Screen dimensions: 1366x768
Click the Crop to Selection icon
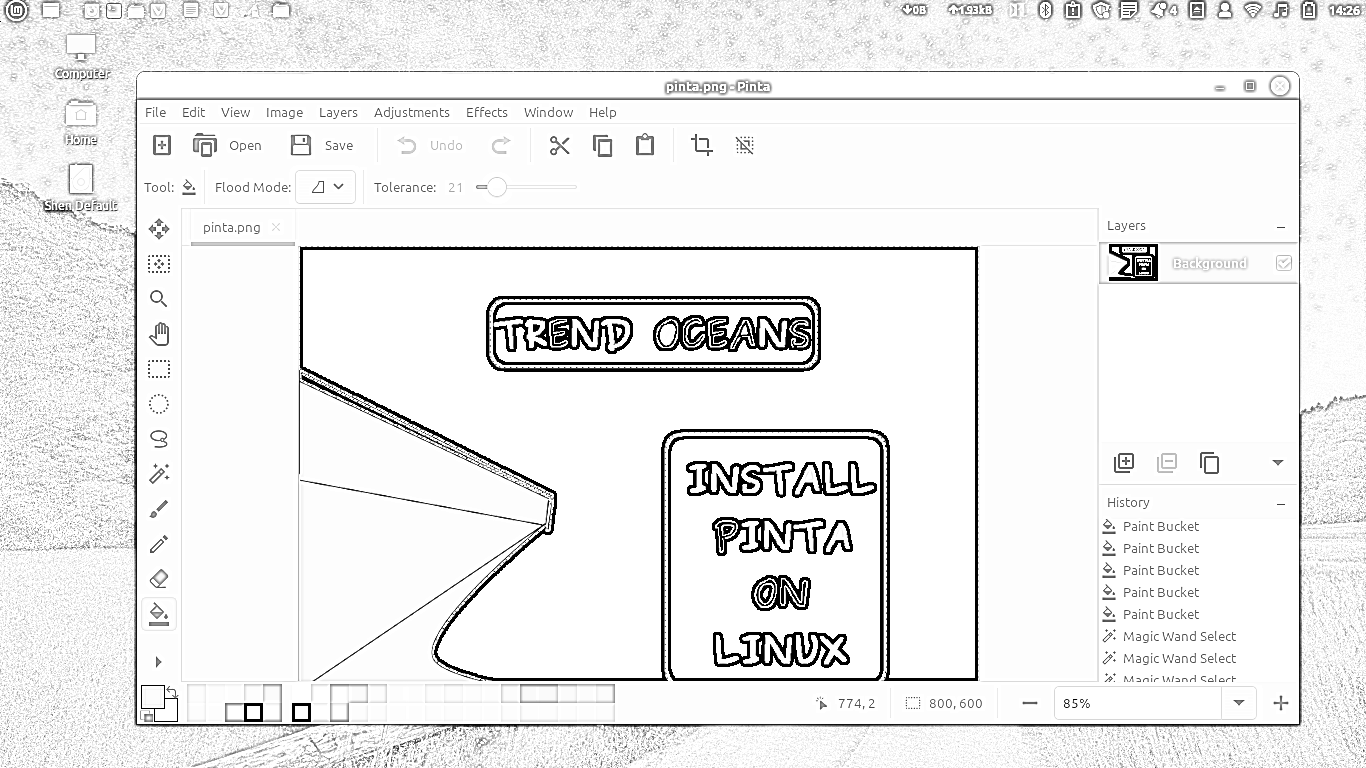point(702,146)
